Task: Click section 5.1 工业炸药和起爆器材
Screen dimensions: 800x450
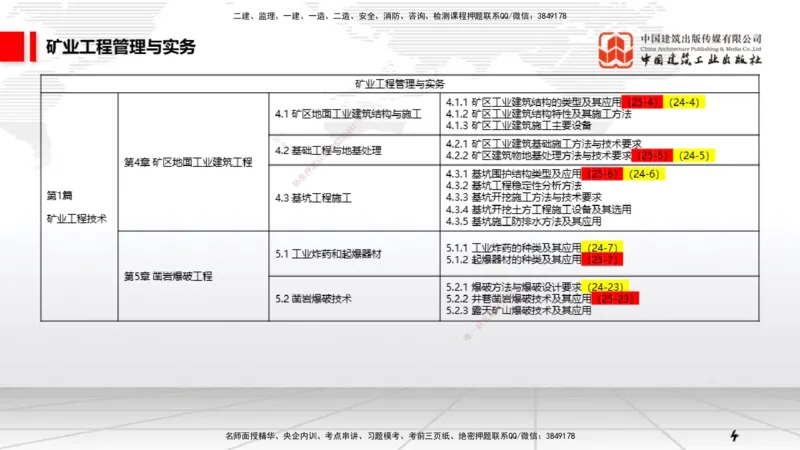Action: point(328,254)
